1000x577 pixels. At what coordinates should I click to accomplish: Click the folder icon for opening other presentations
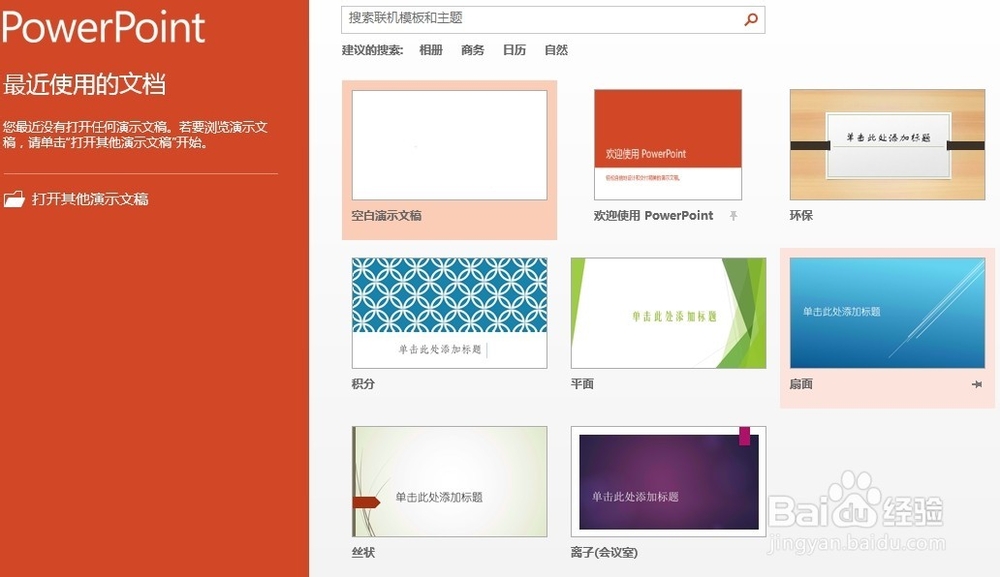tap(13, 199)
